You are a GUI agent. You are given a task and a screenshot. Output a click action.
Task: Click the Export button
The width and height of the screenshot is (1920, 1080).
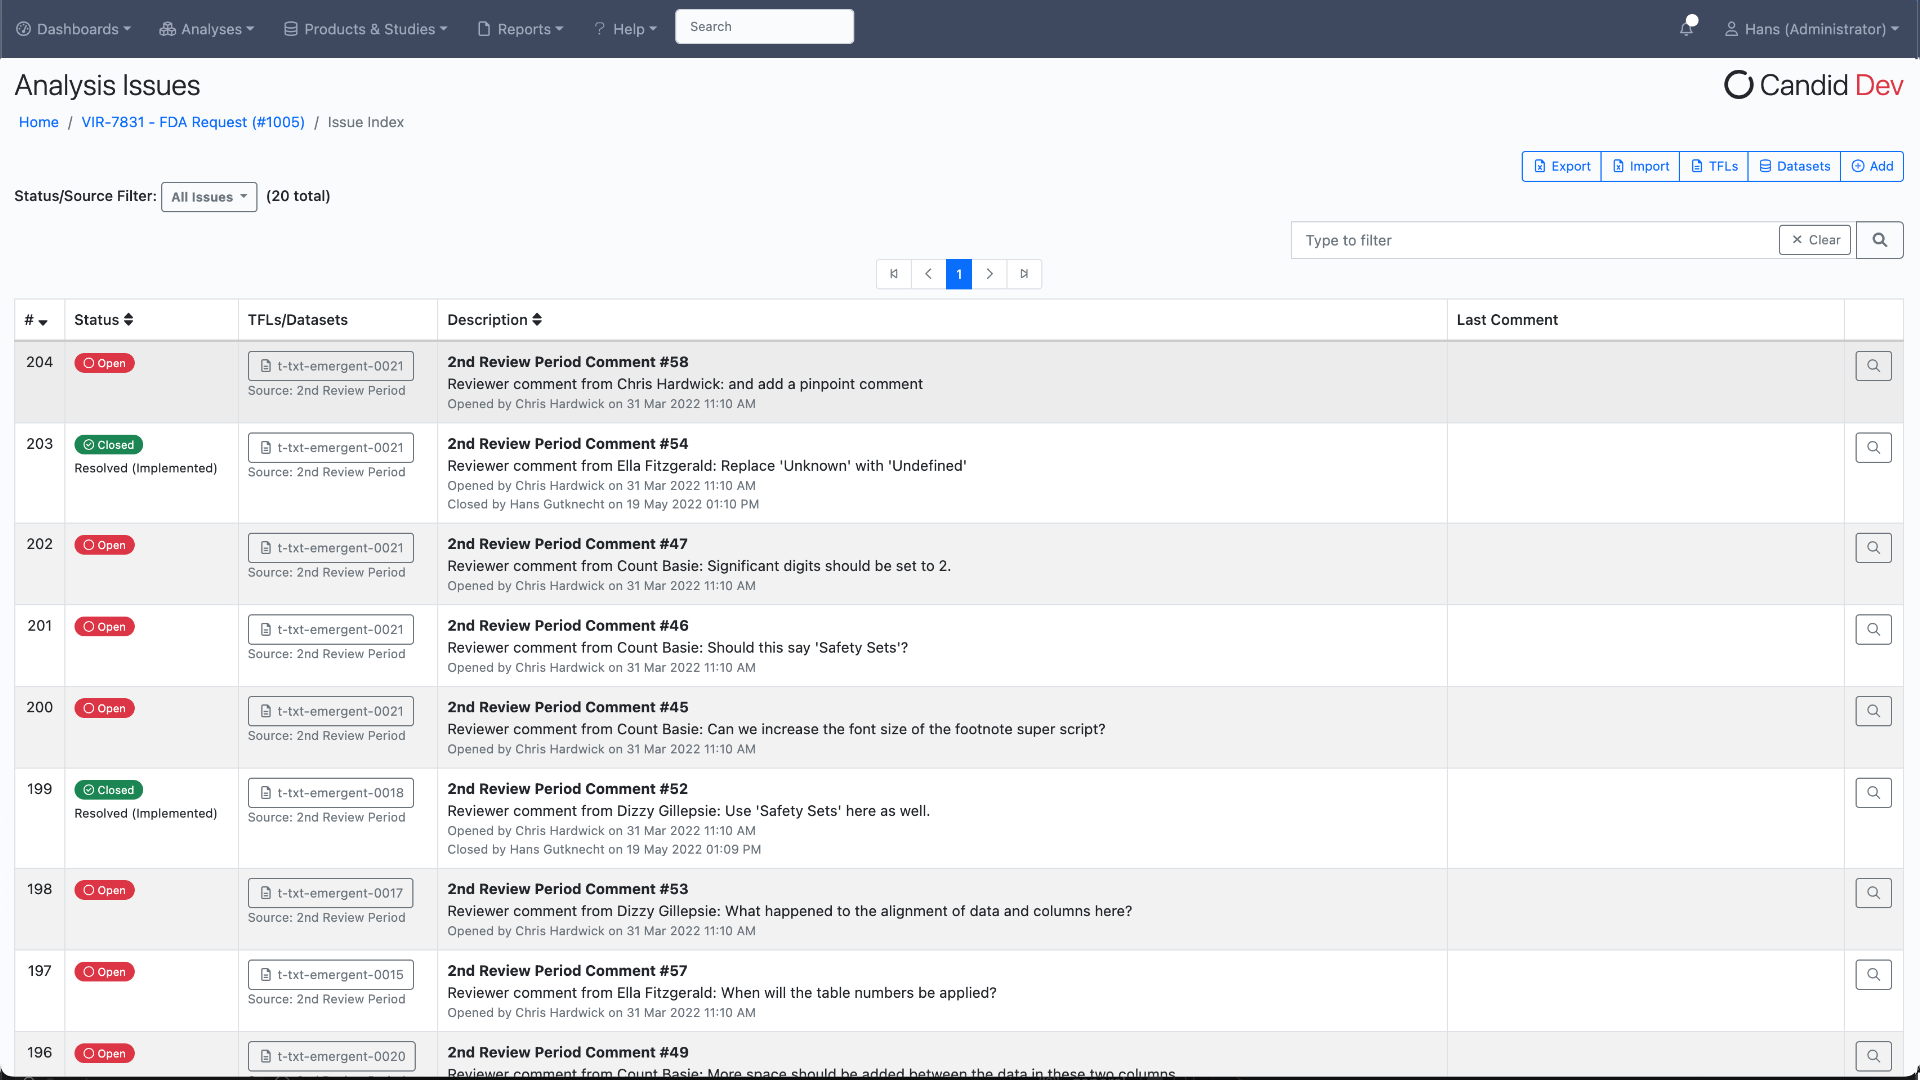click(1562, 166)
